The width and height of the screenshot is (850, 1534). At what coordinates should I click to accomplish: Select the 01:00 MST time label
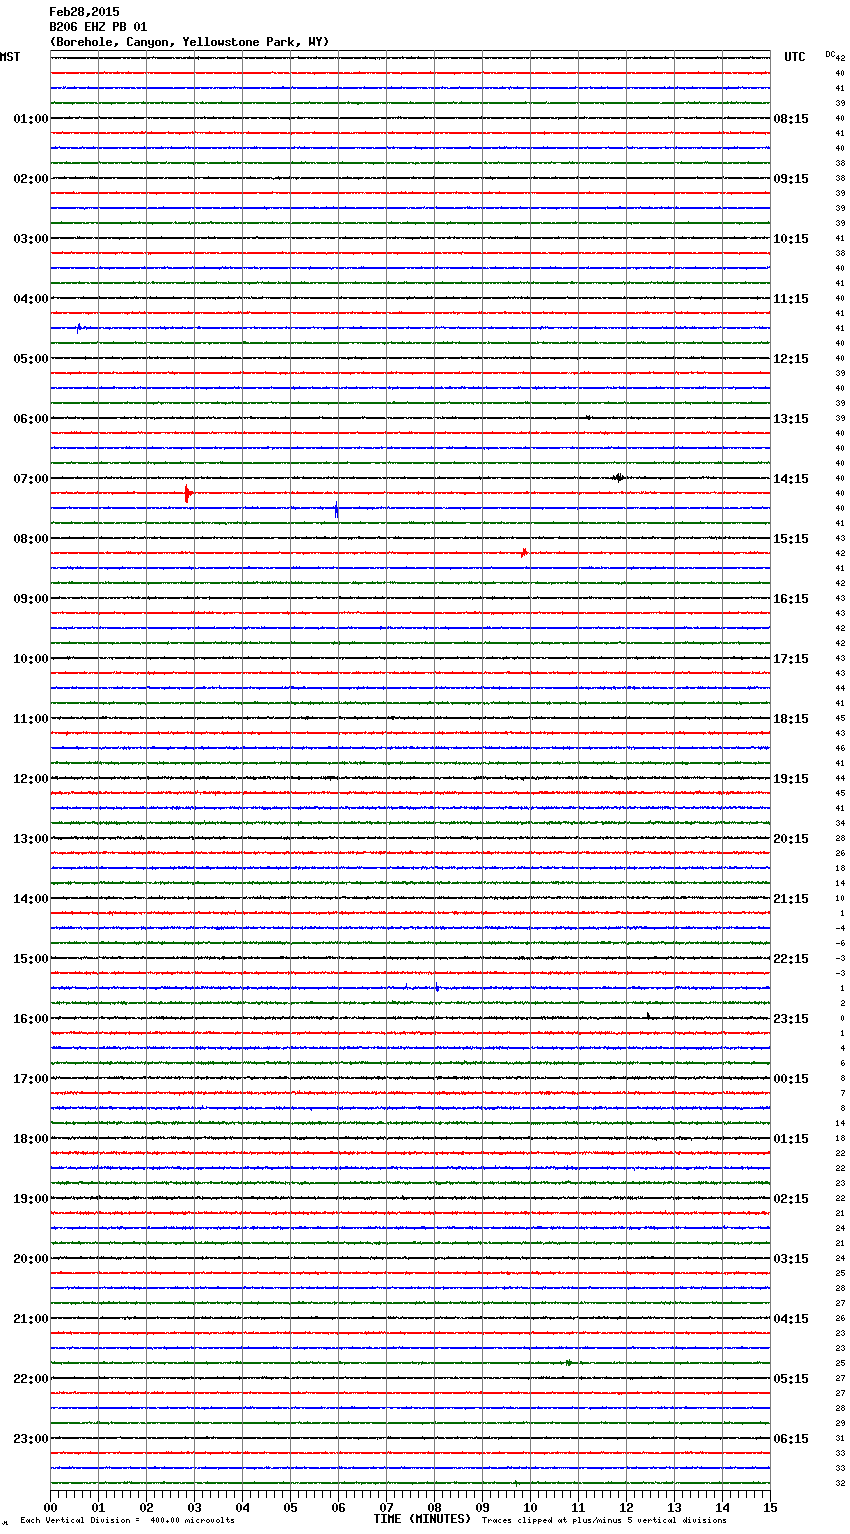[31, 119]
